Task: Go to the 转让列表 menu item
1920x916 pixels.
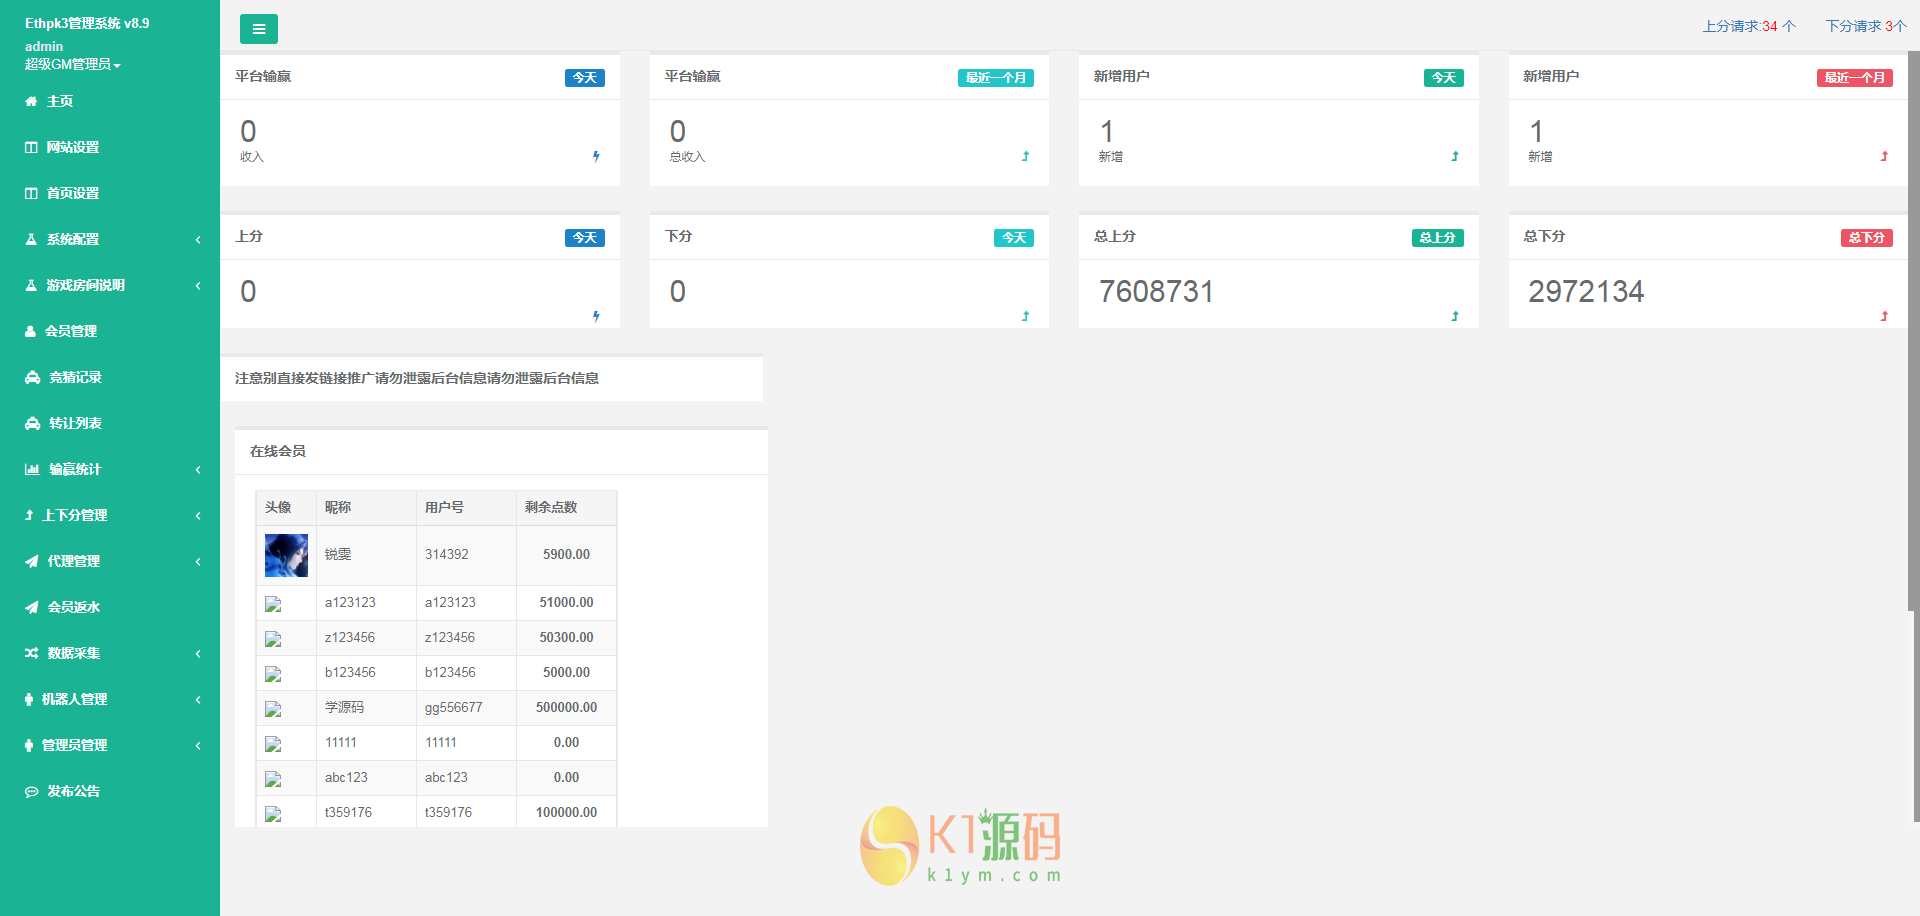Action: 110,423
